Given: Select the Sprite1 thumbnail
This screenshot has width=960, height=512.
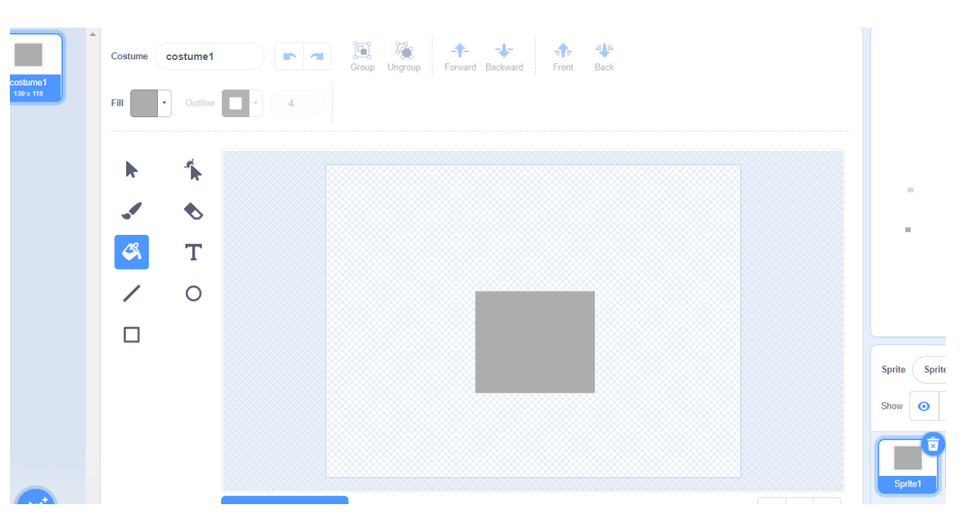Looking at the screenshot, I should (907, 465).
